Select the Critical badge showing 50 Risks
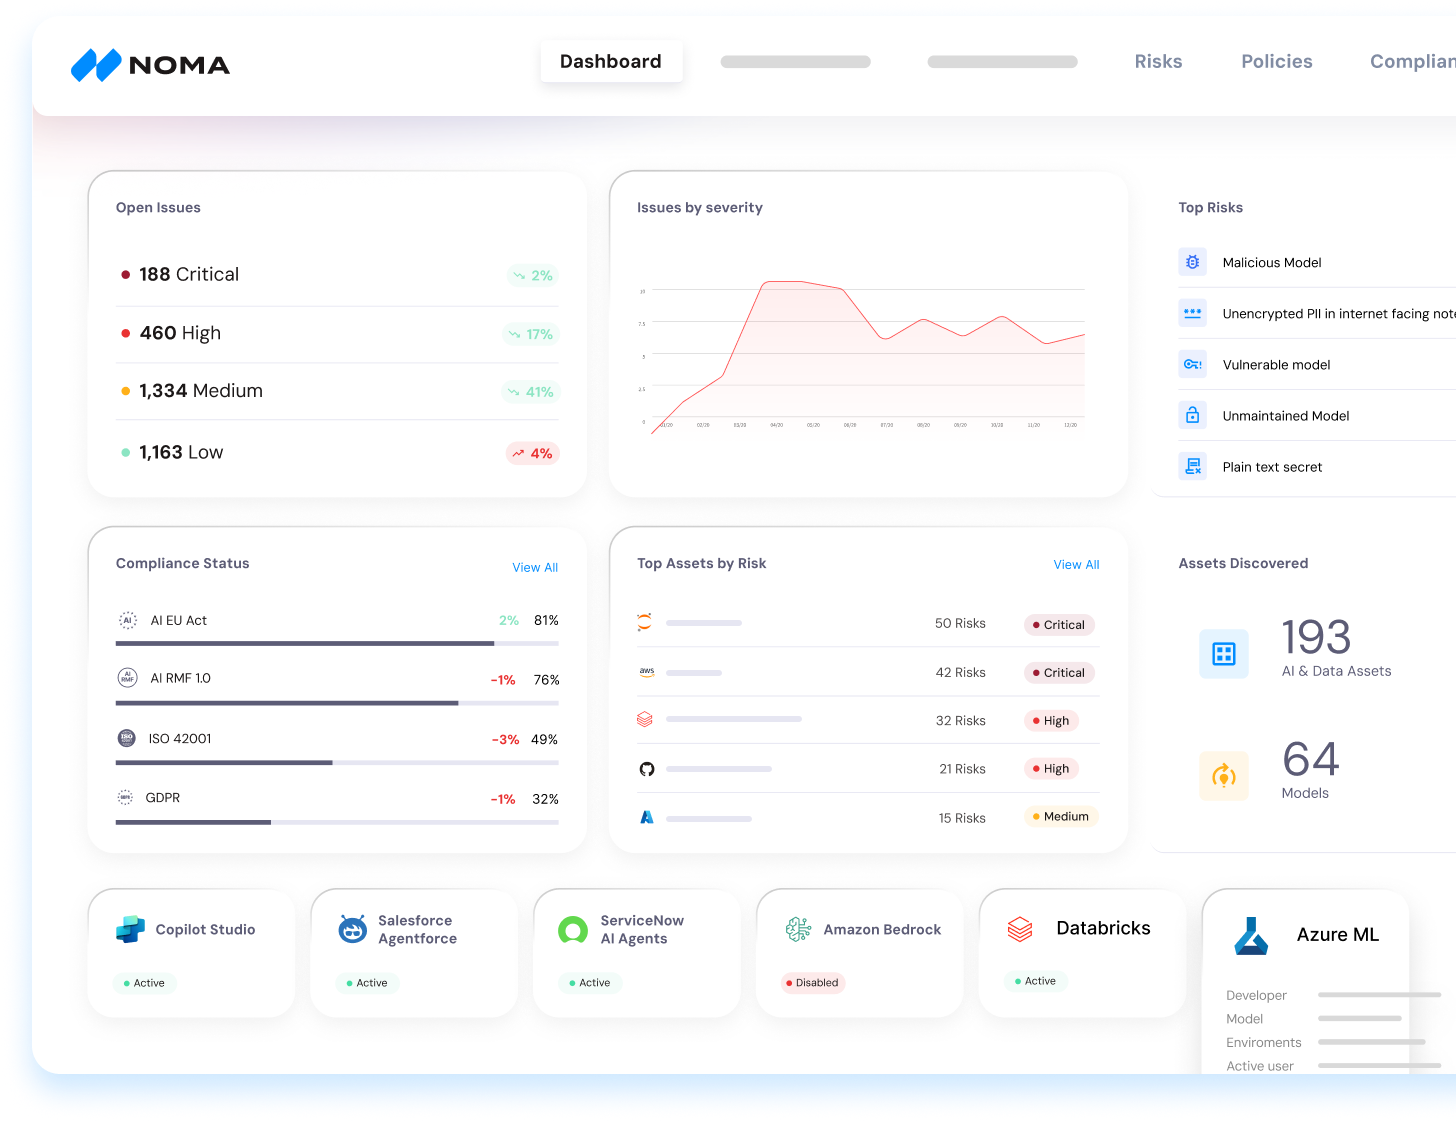Image resolution: width=1456 pixels, height=1122 pixels. point(1059,624)
